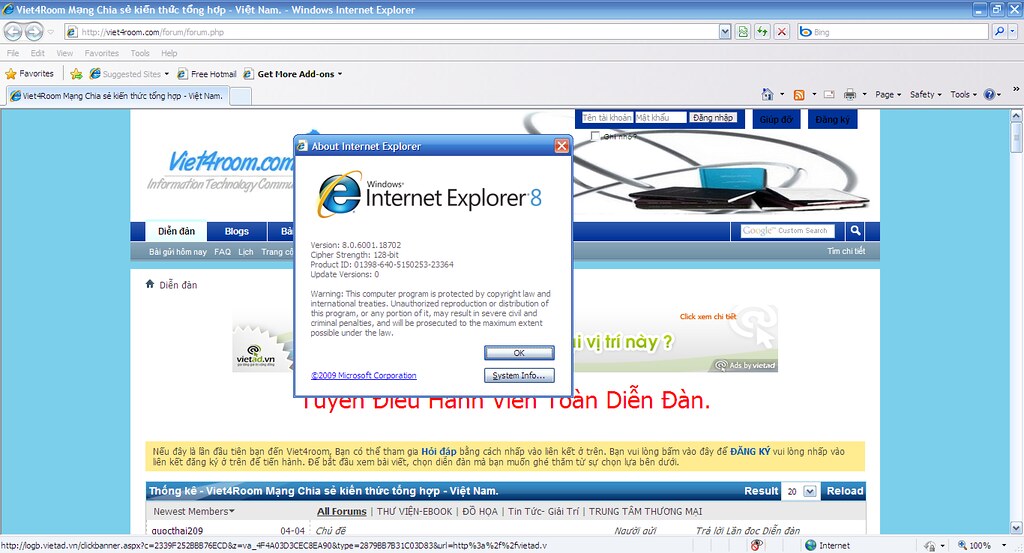Click the Home icon in command bar
1024x553 pixels.
pos(767,94)
